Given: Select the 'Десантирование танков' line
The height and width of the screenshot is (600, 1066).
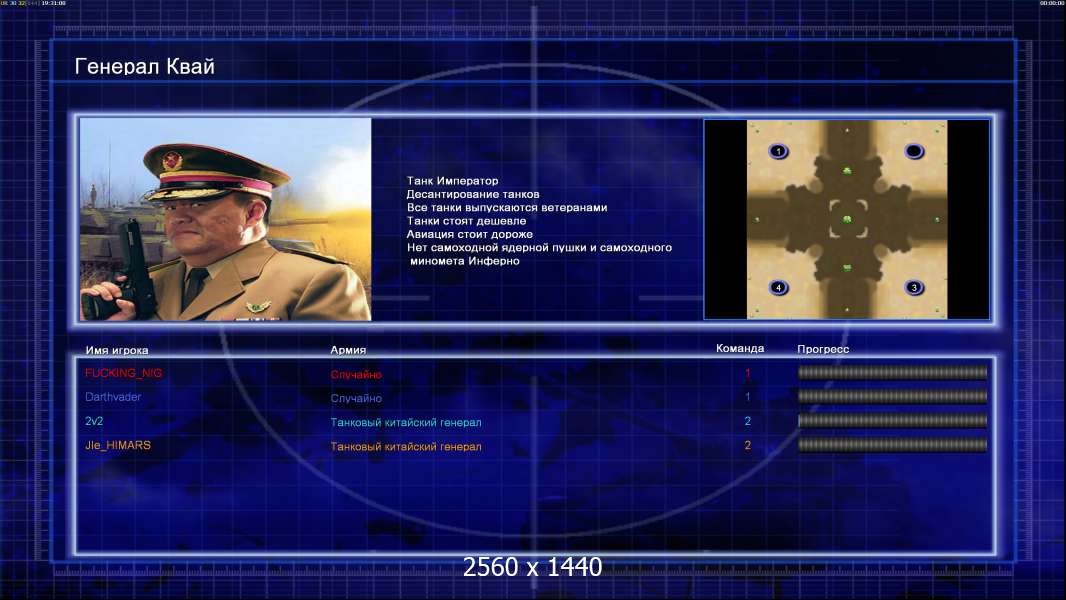Looking at the screenshot, I should pos(472,194).
